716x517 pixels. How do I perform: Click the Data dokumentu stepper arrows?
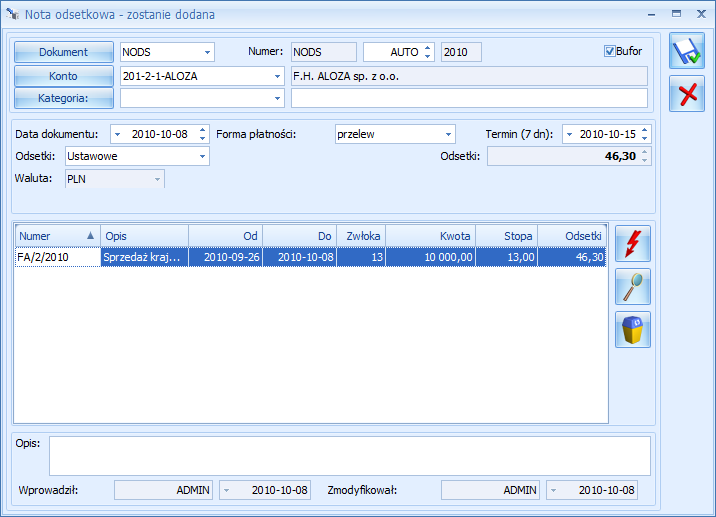[203, 134]
